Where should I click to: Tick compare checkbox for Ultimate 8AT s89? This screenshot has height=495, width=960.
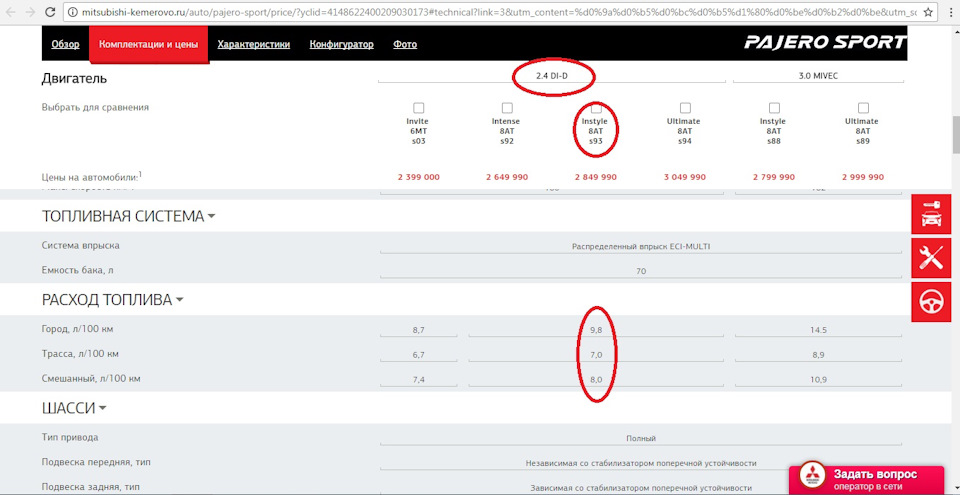(863, 108)
